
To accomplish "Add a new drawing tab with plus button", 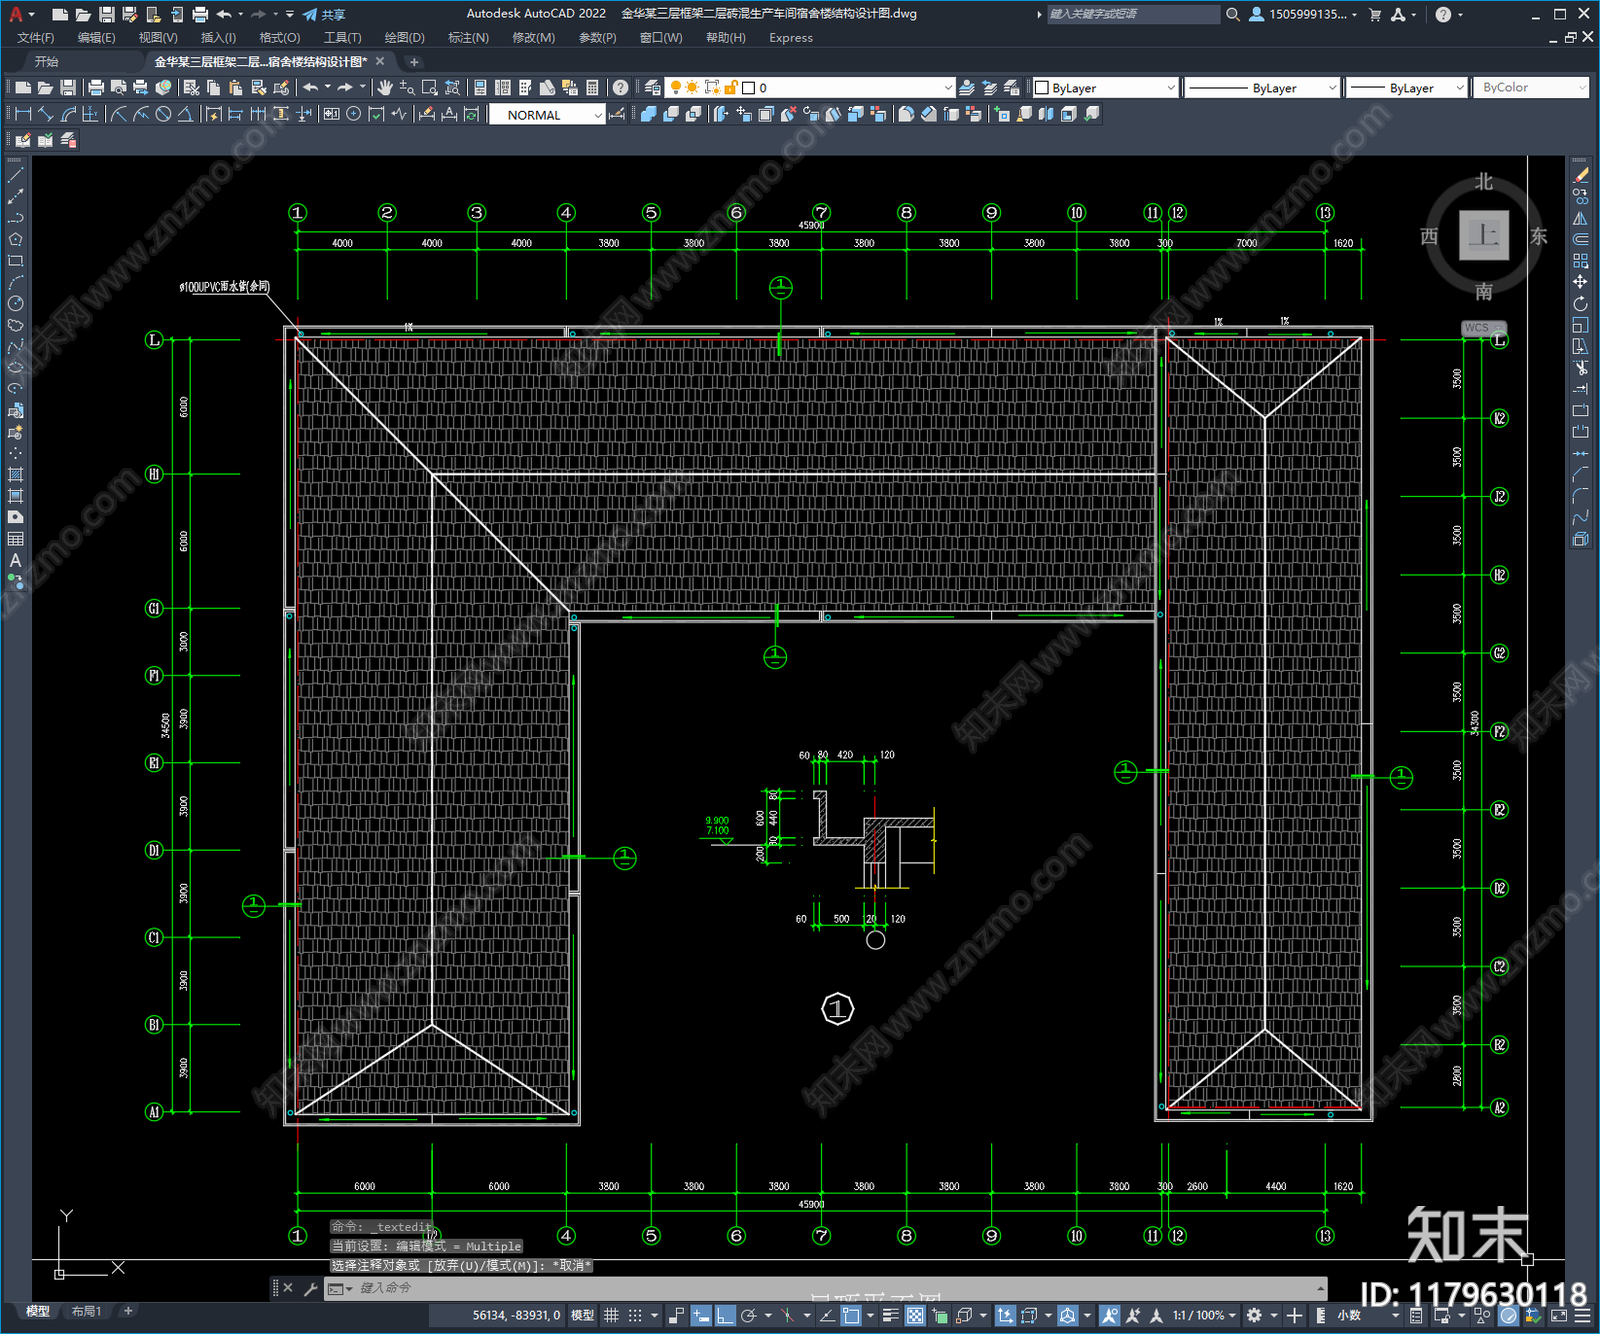I will [x=414, y=62].
